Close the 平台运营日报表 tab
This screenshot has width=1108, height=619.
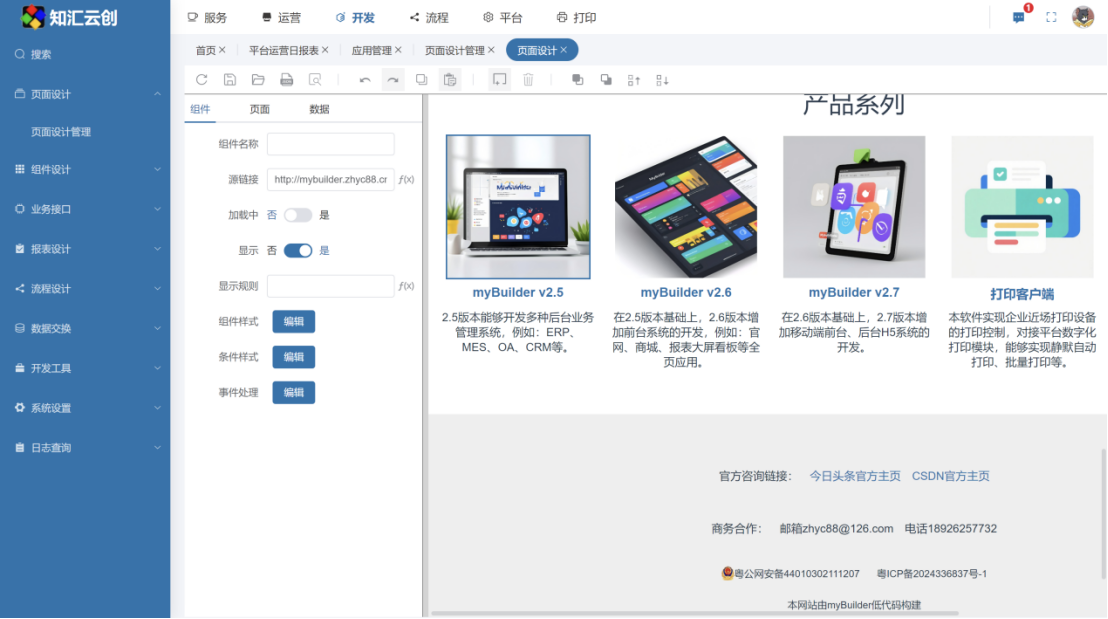325,50
